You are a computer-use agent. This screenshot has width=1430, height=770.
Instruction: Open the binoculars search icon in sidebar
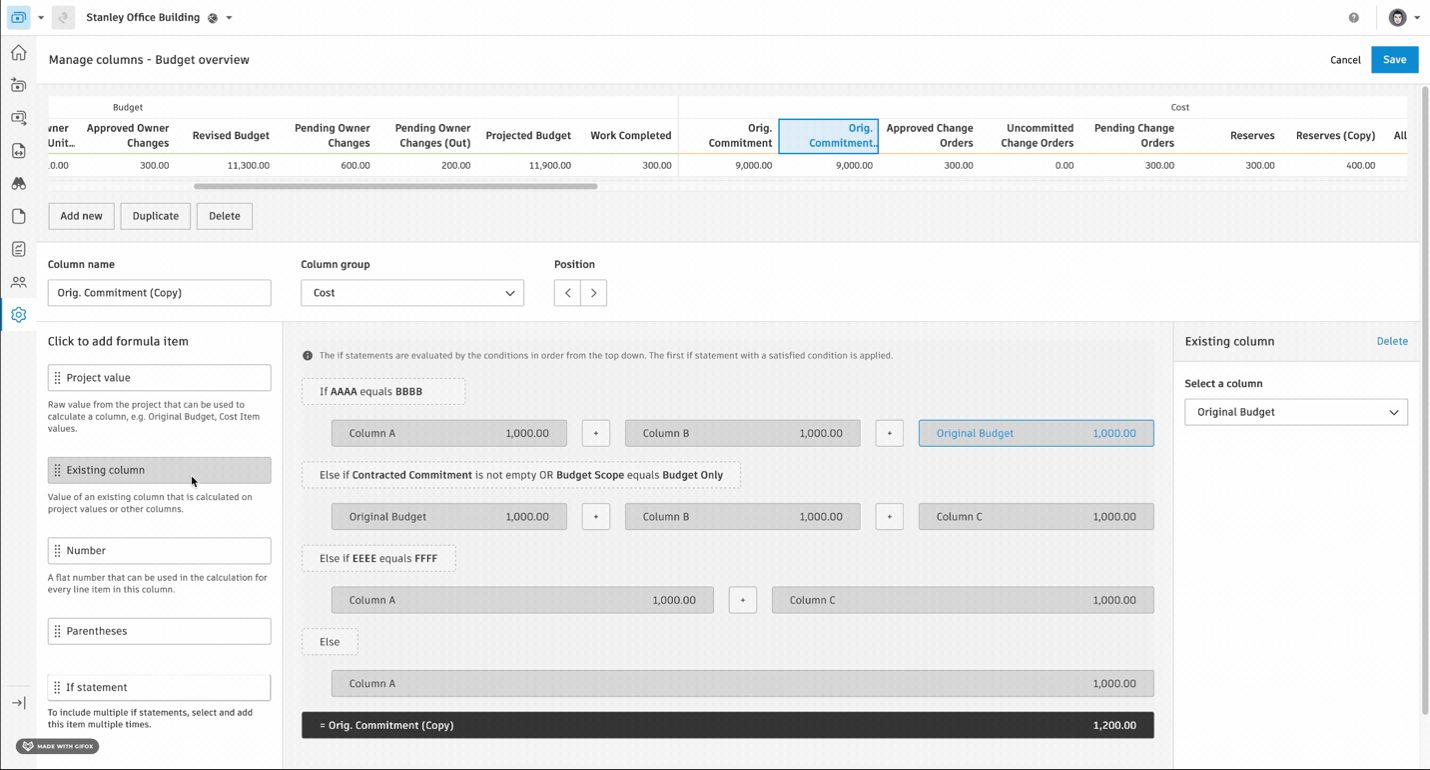pos(18,183)
